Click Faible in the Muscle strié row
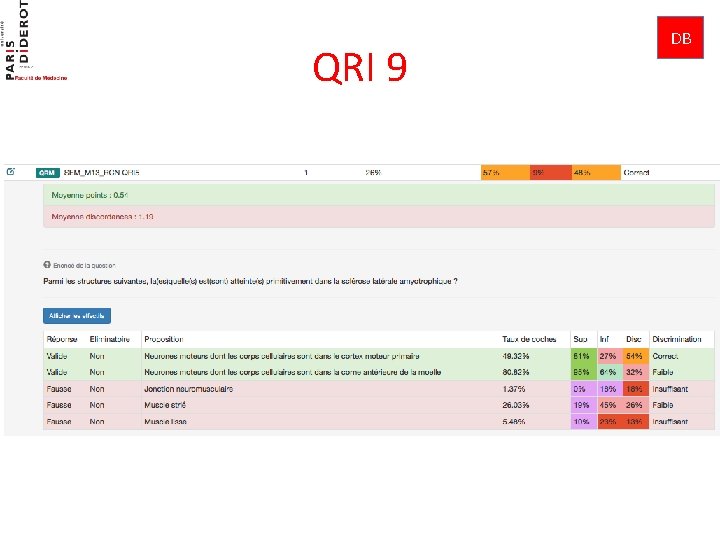This screenshot has height=540, width=720. (663, 405)
